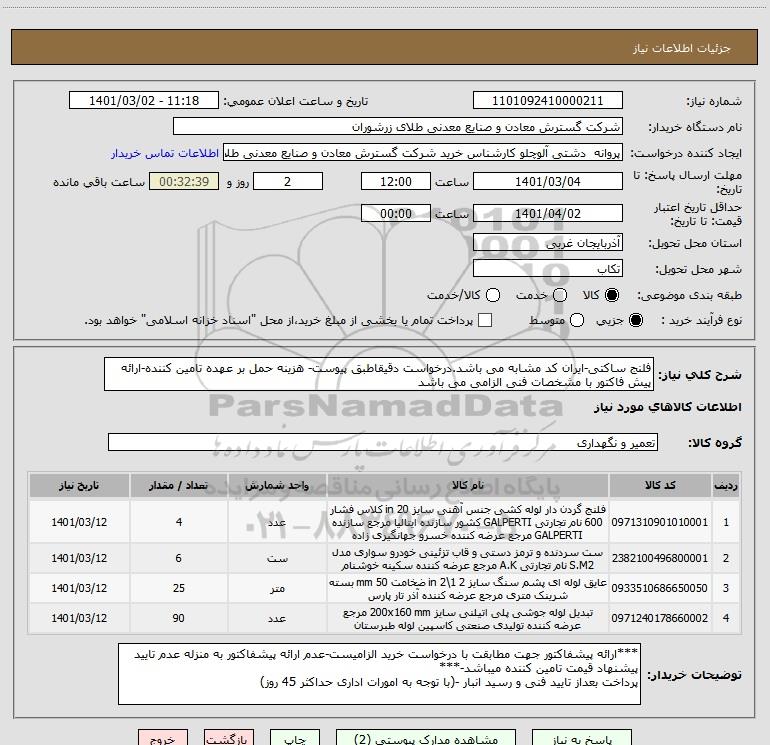Viewport: 770px width, 745px height.
Task: Click the تعداد / مقدار column header
Action: [179, 485]
